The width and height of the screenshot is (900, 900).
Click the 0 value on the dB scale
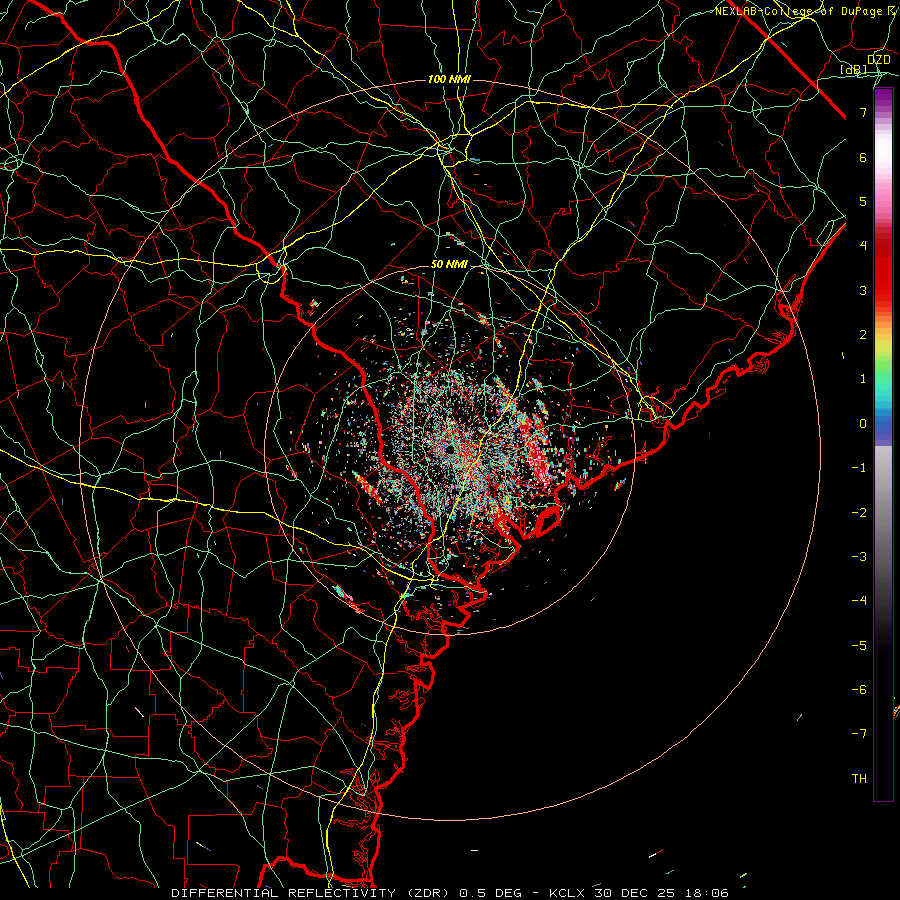863,424
